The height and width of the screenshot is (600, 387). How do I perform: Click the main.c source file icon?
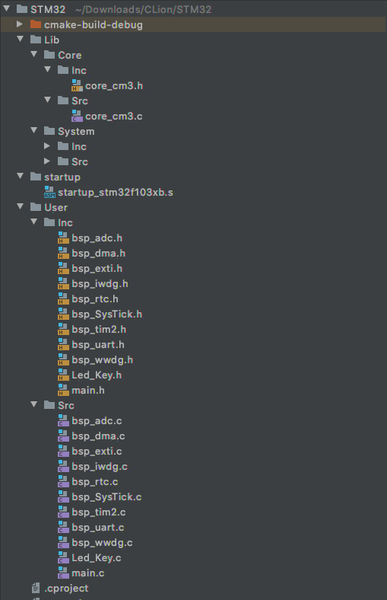63,573
